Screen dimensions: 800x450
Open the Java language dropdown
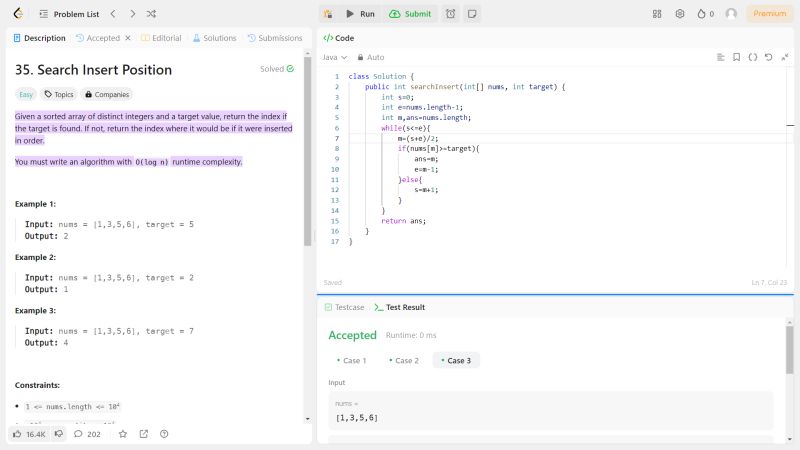[x=334, y=57]
